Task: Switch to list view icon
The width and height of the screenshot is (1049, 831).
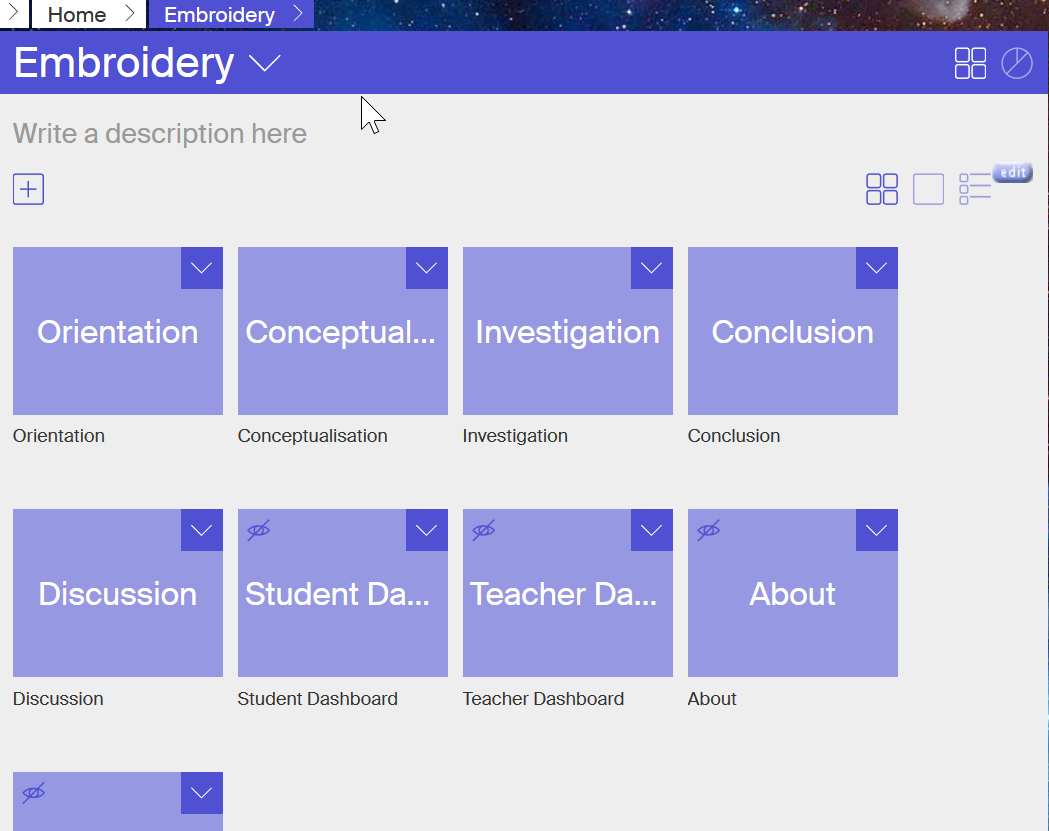Action: [x=975, y=188]
